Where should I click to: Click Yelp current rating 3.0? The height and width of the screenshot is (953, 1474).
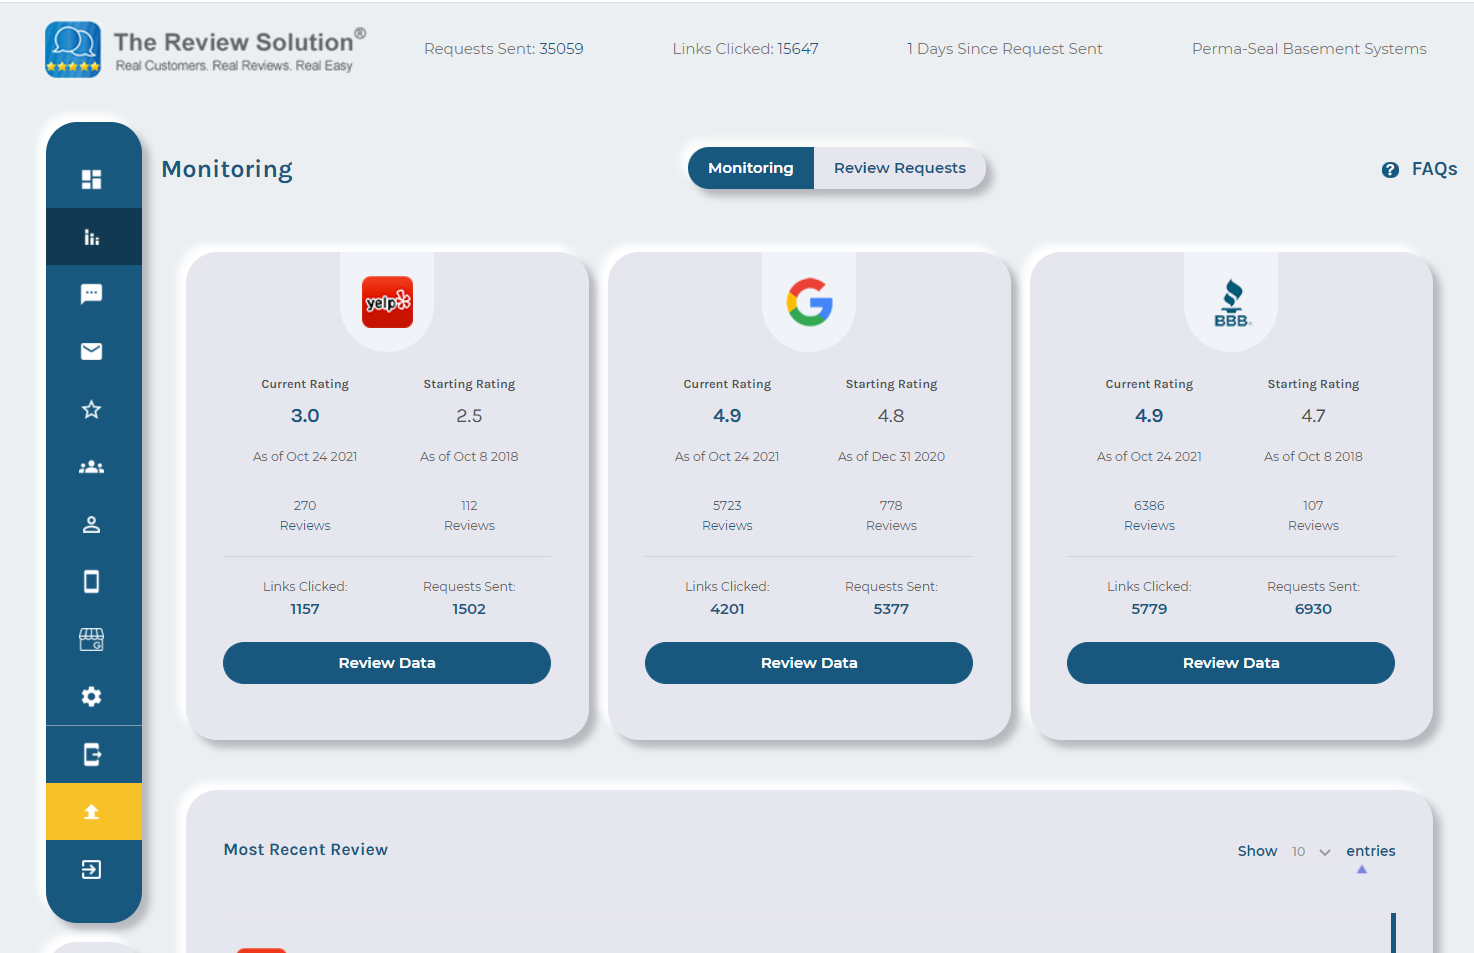pyautogui.click(x=305, y=416)
